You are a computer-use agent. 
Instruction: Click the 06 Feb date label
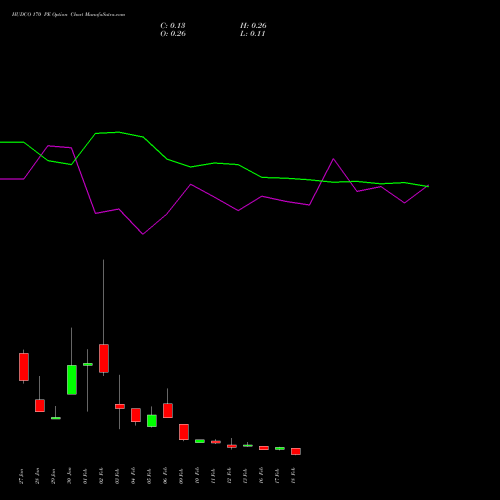coord(166,476)
